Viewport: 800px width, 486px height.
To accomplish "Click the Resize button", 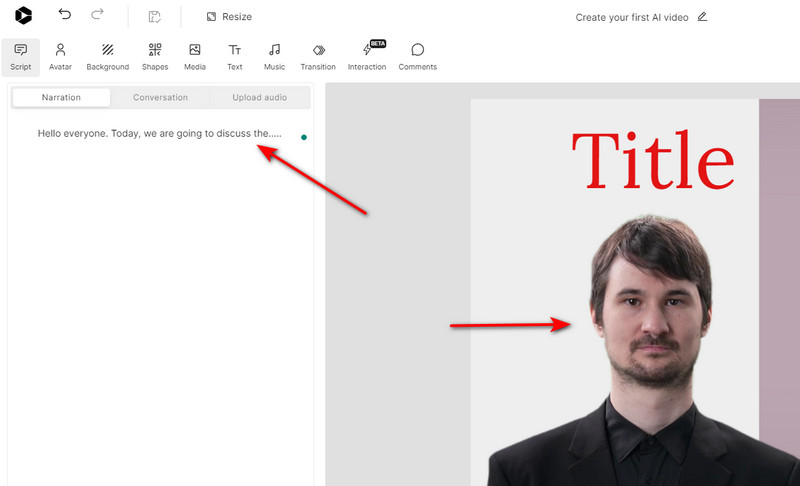I will coord(229,17).
